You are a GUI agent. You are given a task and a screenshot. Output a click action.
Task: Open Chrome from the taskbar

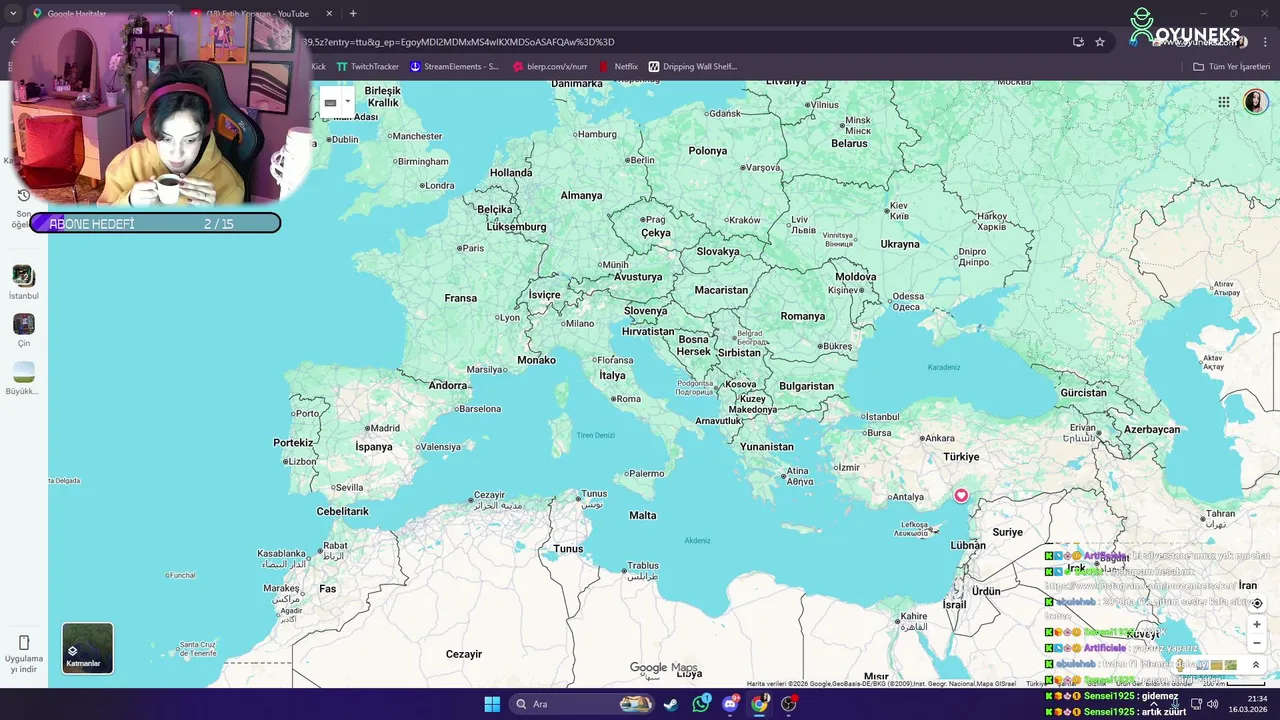[x=759, y=704]
